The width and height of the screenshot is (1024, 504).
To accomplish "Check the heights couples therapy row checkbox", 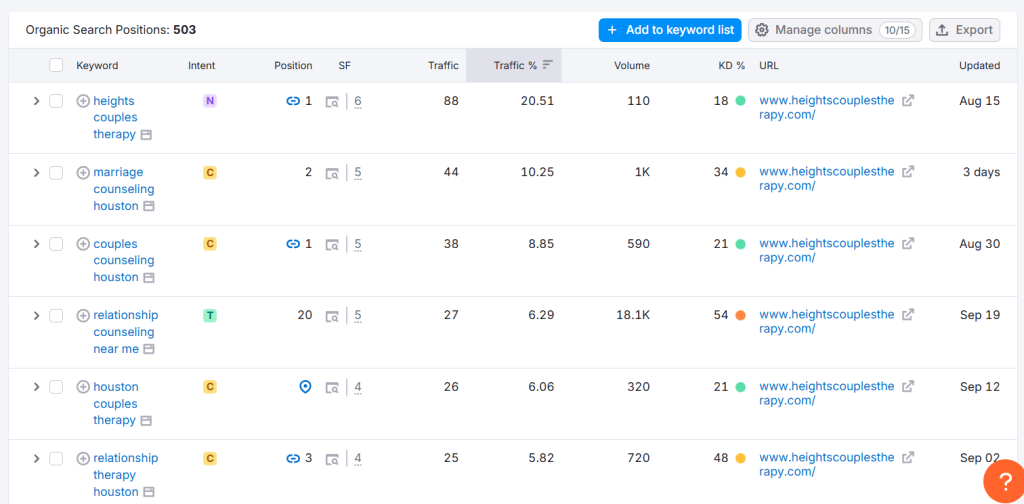I will pyautogui.click(x=56, y=101).
